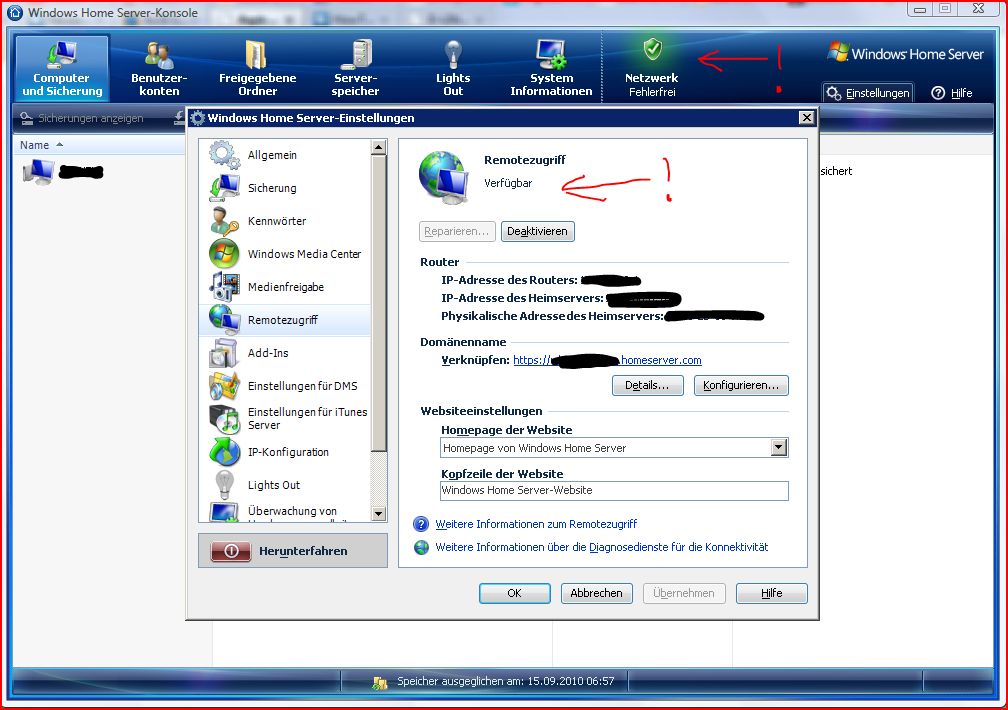This screenshot has width=1008, height=710.
Task: Open the Kennwörter settings category
Action: click(x=285, y=221)
